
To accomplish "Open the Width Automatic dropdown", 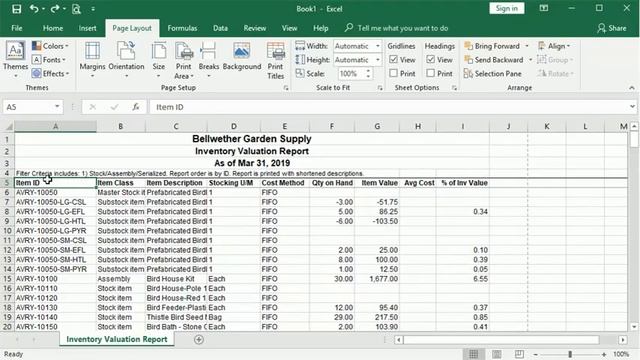I will [378, 46].
